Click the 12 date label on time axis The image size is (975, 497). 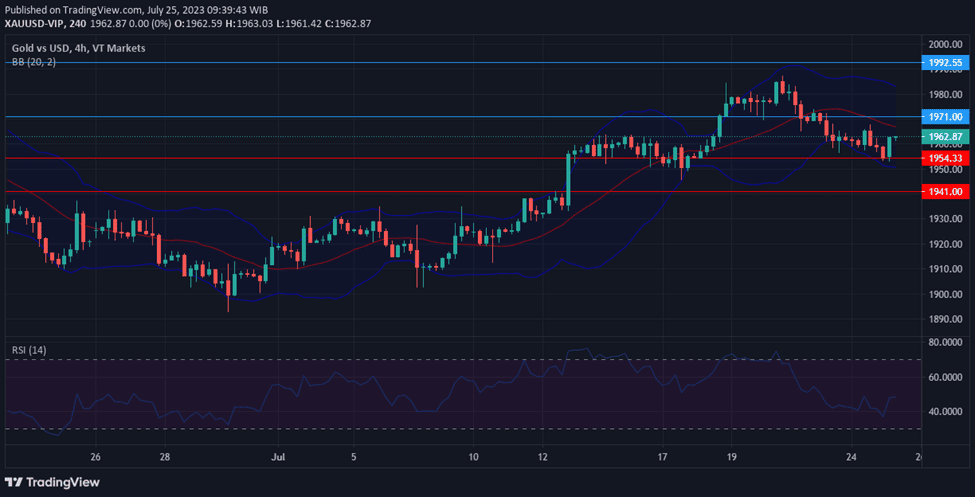point(542,457)
